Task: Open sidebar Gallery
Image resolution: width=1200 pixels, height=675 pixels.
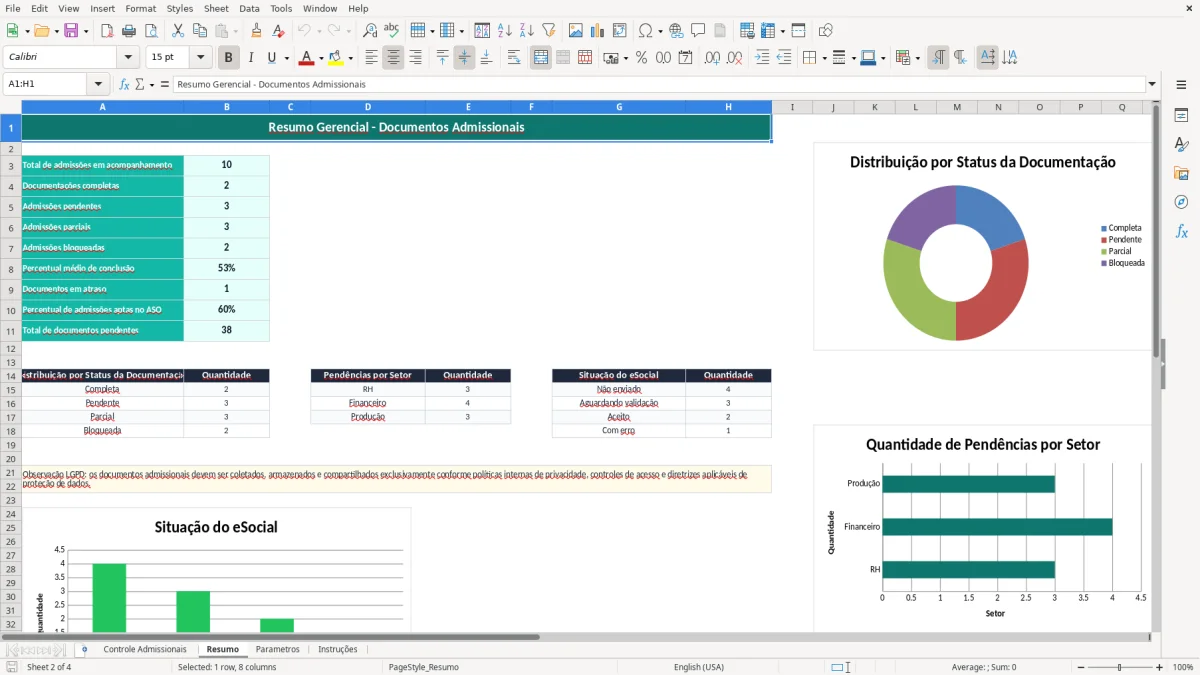Action: [x=1181, y=173]
